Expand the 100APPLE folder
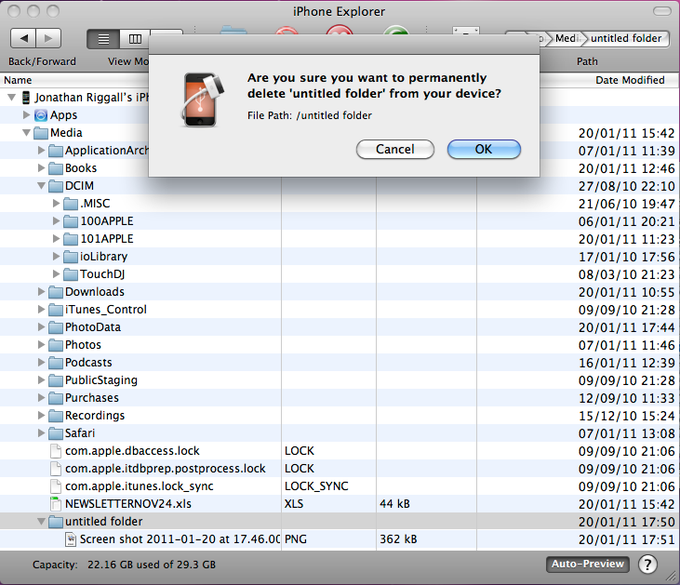This screenshot has height=585, width=680. [56, 221]
